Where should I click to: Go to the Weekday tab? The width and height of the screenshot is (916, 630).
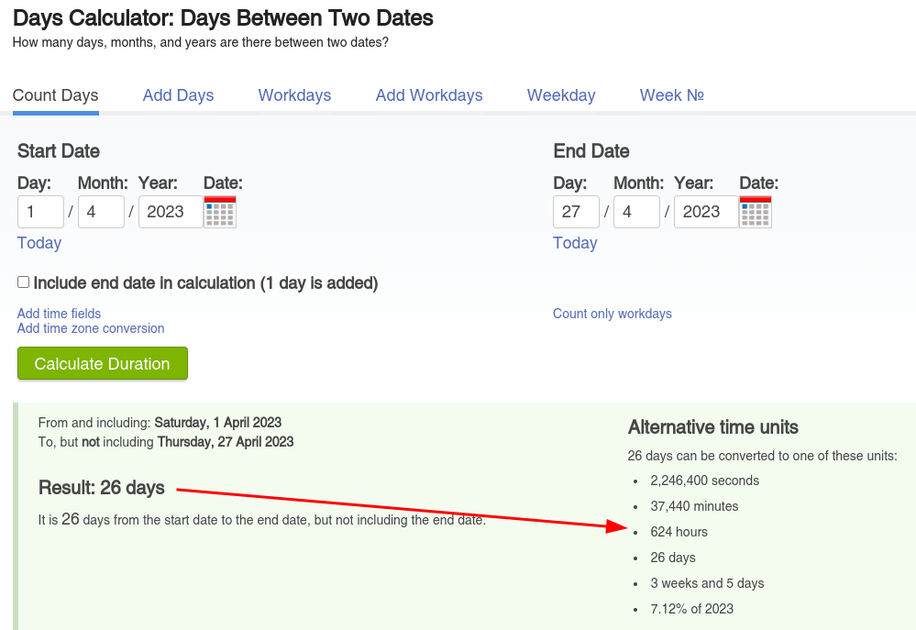point(561,96)
